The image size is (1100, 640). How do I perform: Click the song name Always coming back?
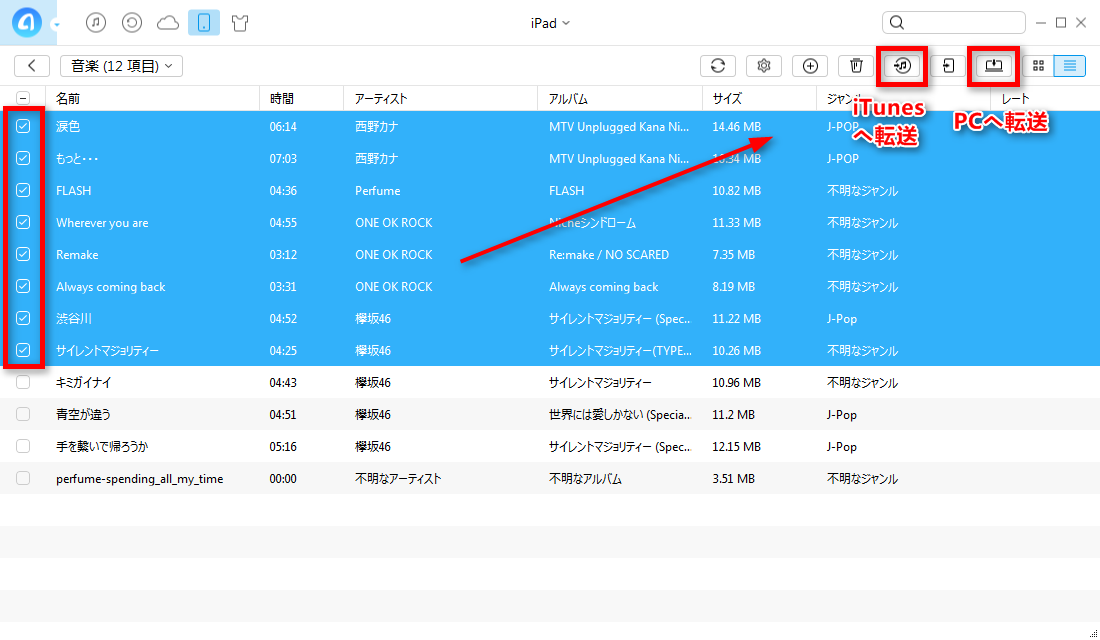click(111, 287)
